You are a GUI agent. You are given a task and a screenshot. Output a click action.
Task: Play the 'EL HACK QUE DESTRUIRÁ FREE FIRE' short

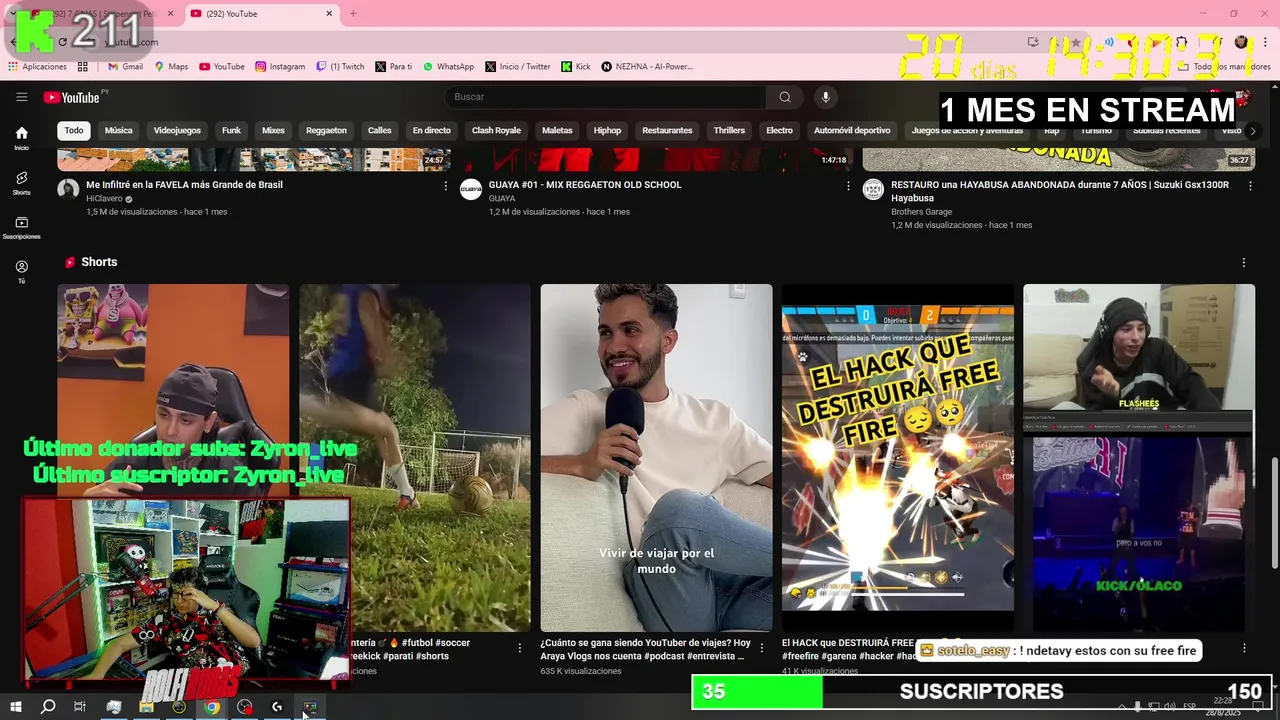click(897, 458)
